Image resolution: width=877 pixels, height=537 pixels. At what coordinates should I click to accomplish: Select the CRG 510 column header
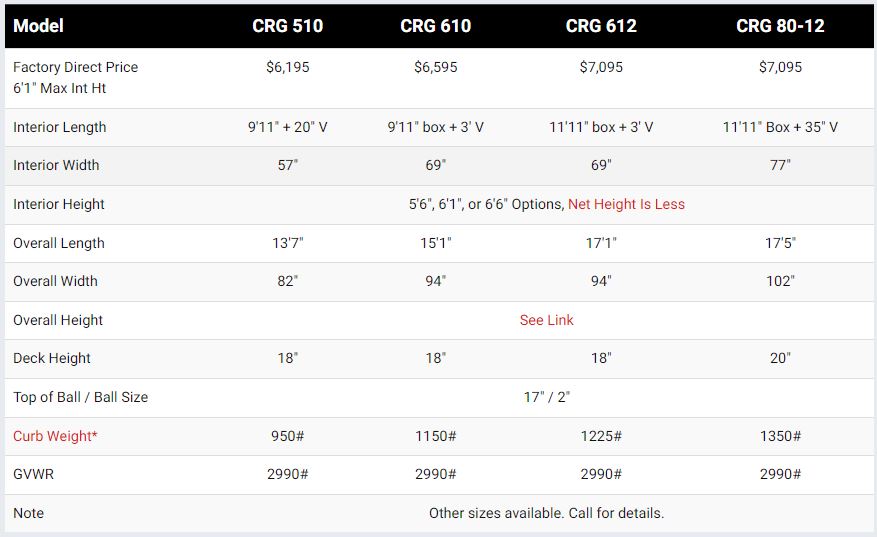point(287,26)
